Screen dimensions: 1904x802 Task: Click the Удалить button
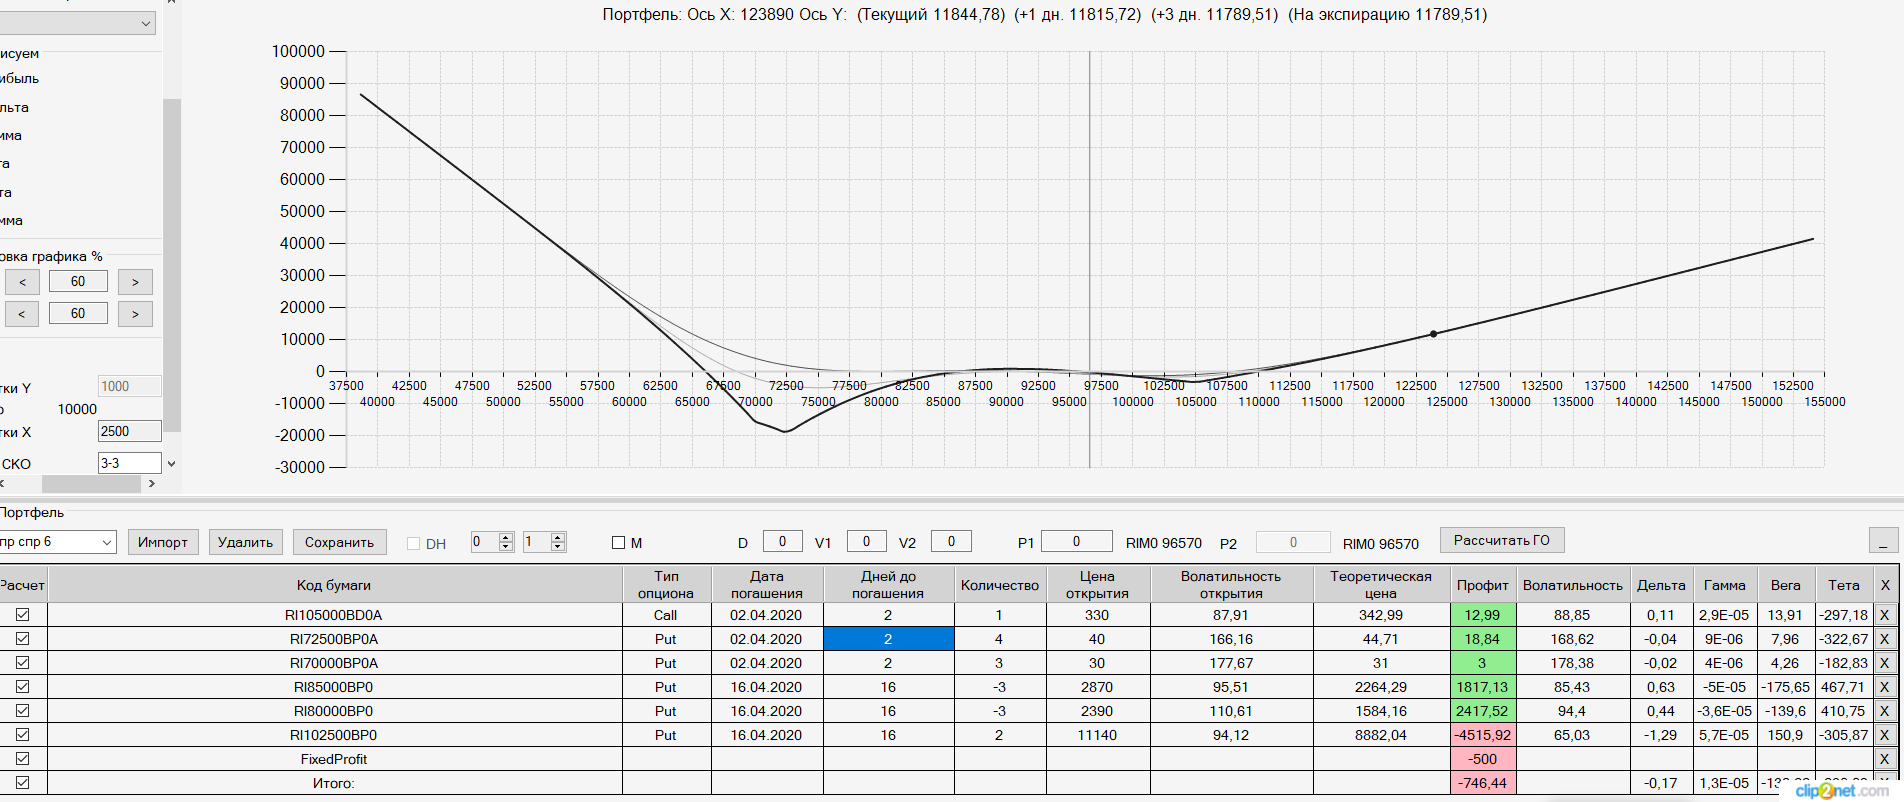click(x=246, y=542)
